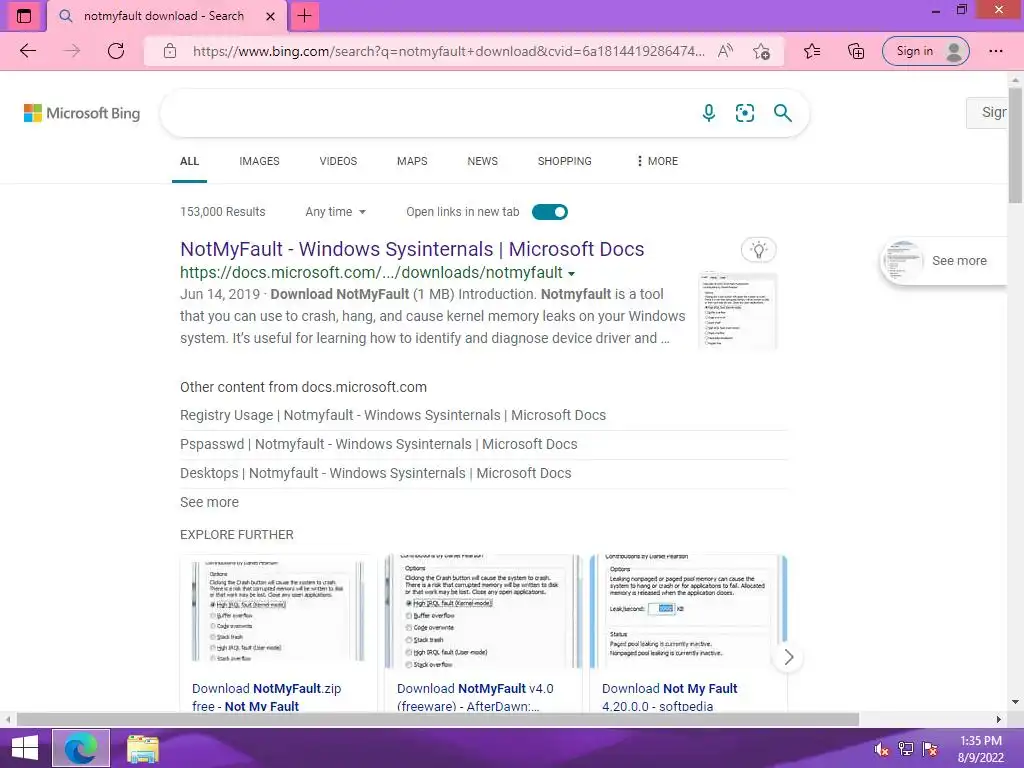Open Edge settings and more menu

995,51
